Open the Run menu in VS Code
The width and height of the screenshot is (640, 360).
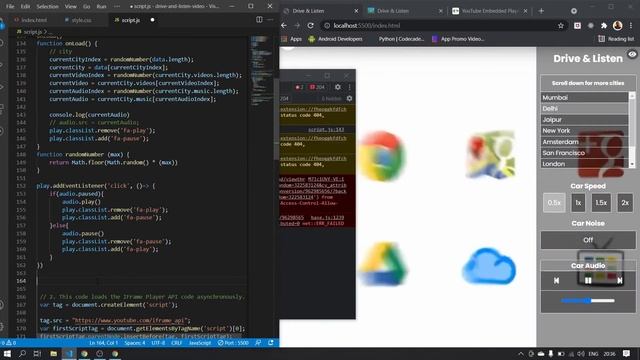[101, 7]
